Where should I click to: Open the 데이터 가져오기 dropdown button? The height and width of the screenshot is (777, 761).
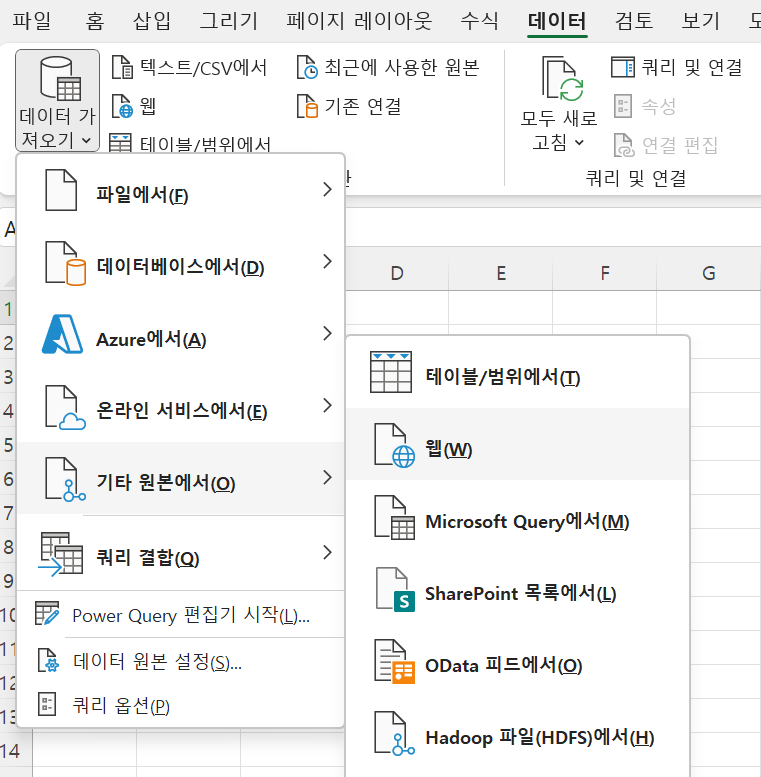click(57, 101)
